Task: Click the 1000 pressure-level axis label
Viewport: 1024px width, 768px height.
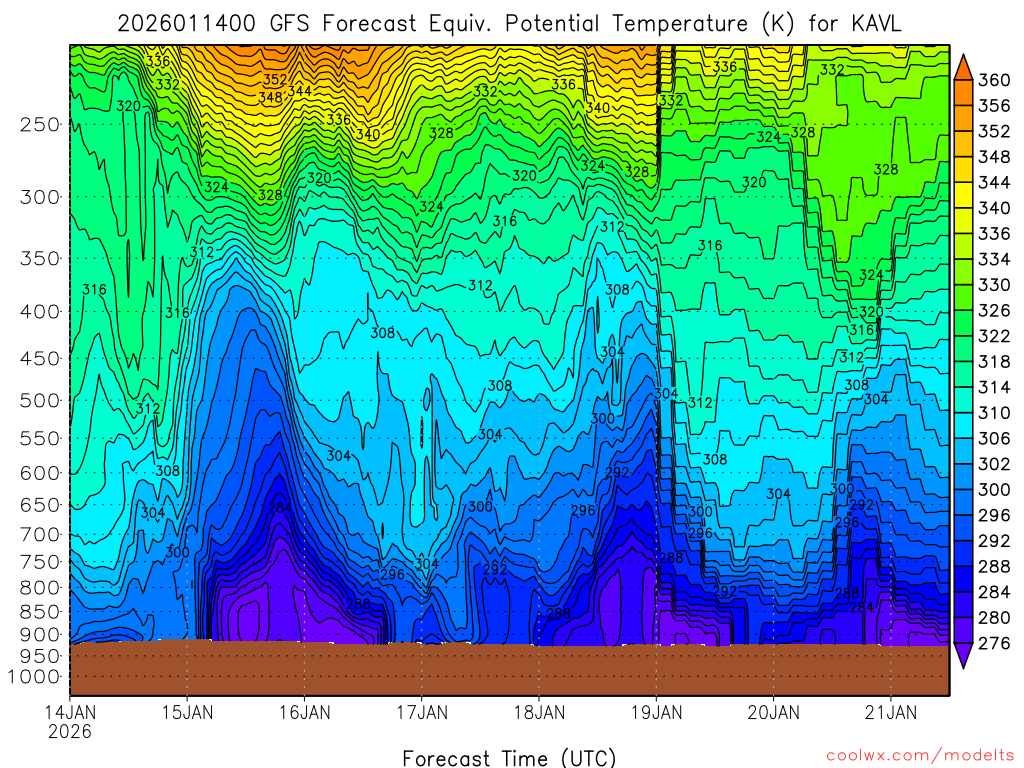Action: click(33, 677)
